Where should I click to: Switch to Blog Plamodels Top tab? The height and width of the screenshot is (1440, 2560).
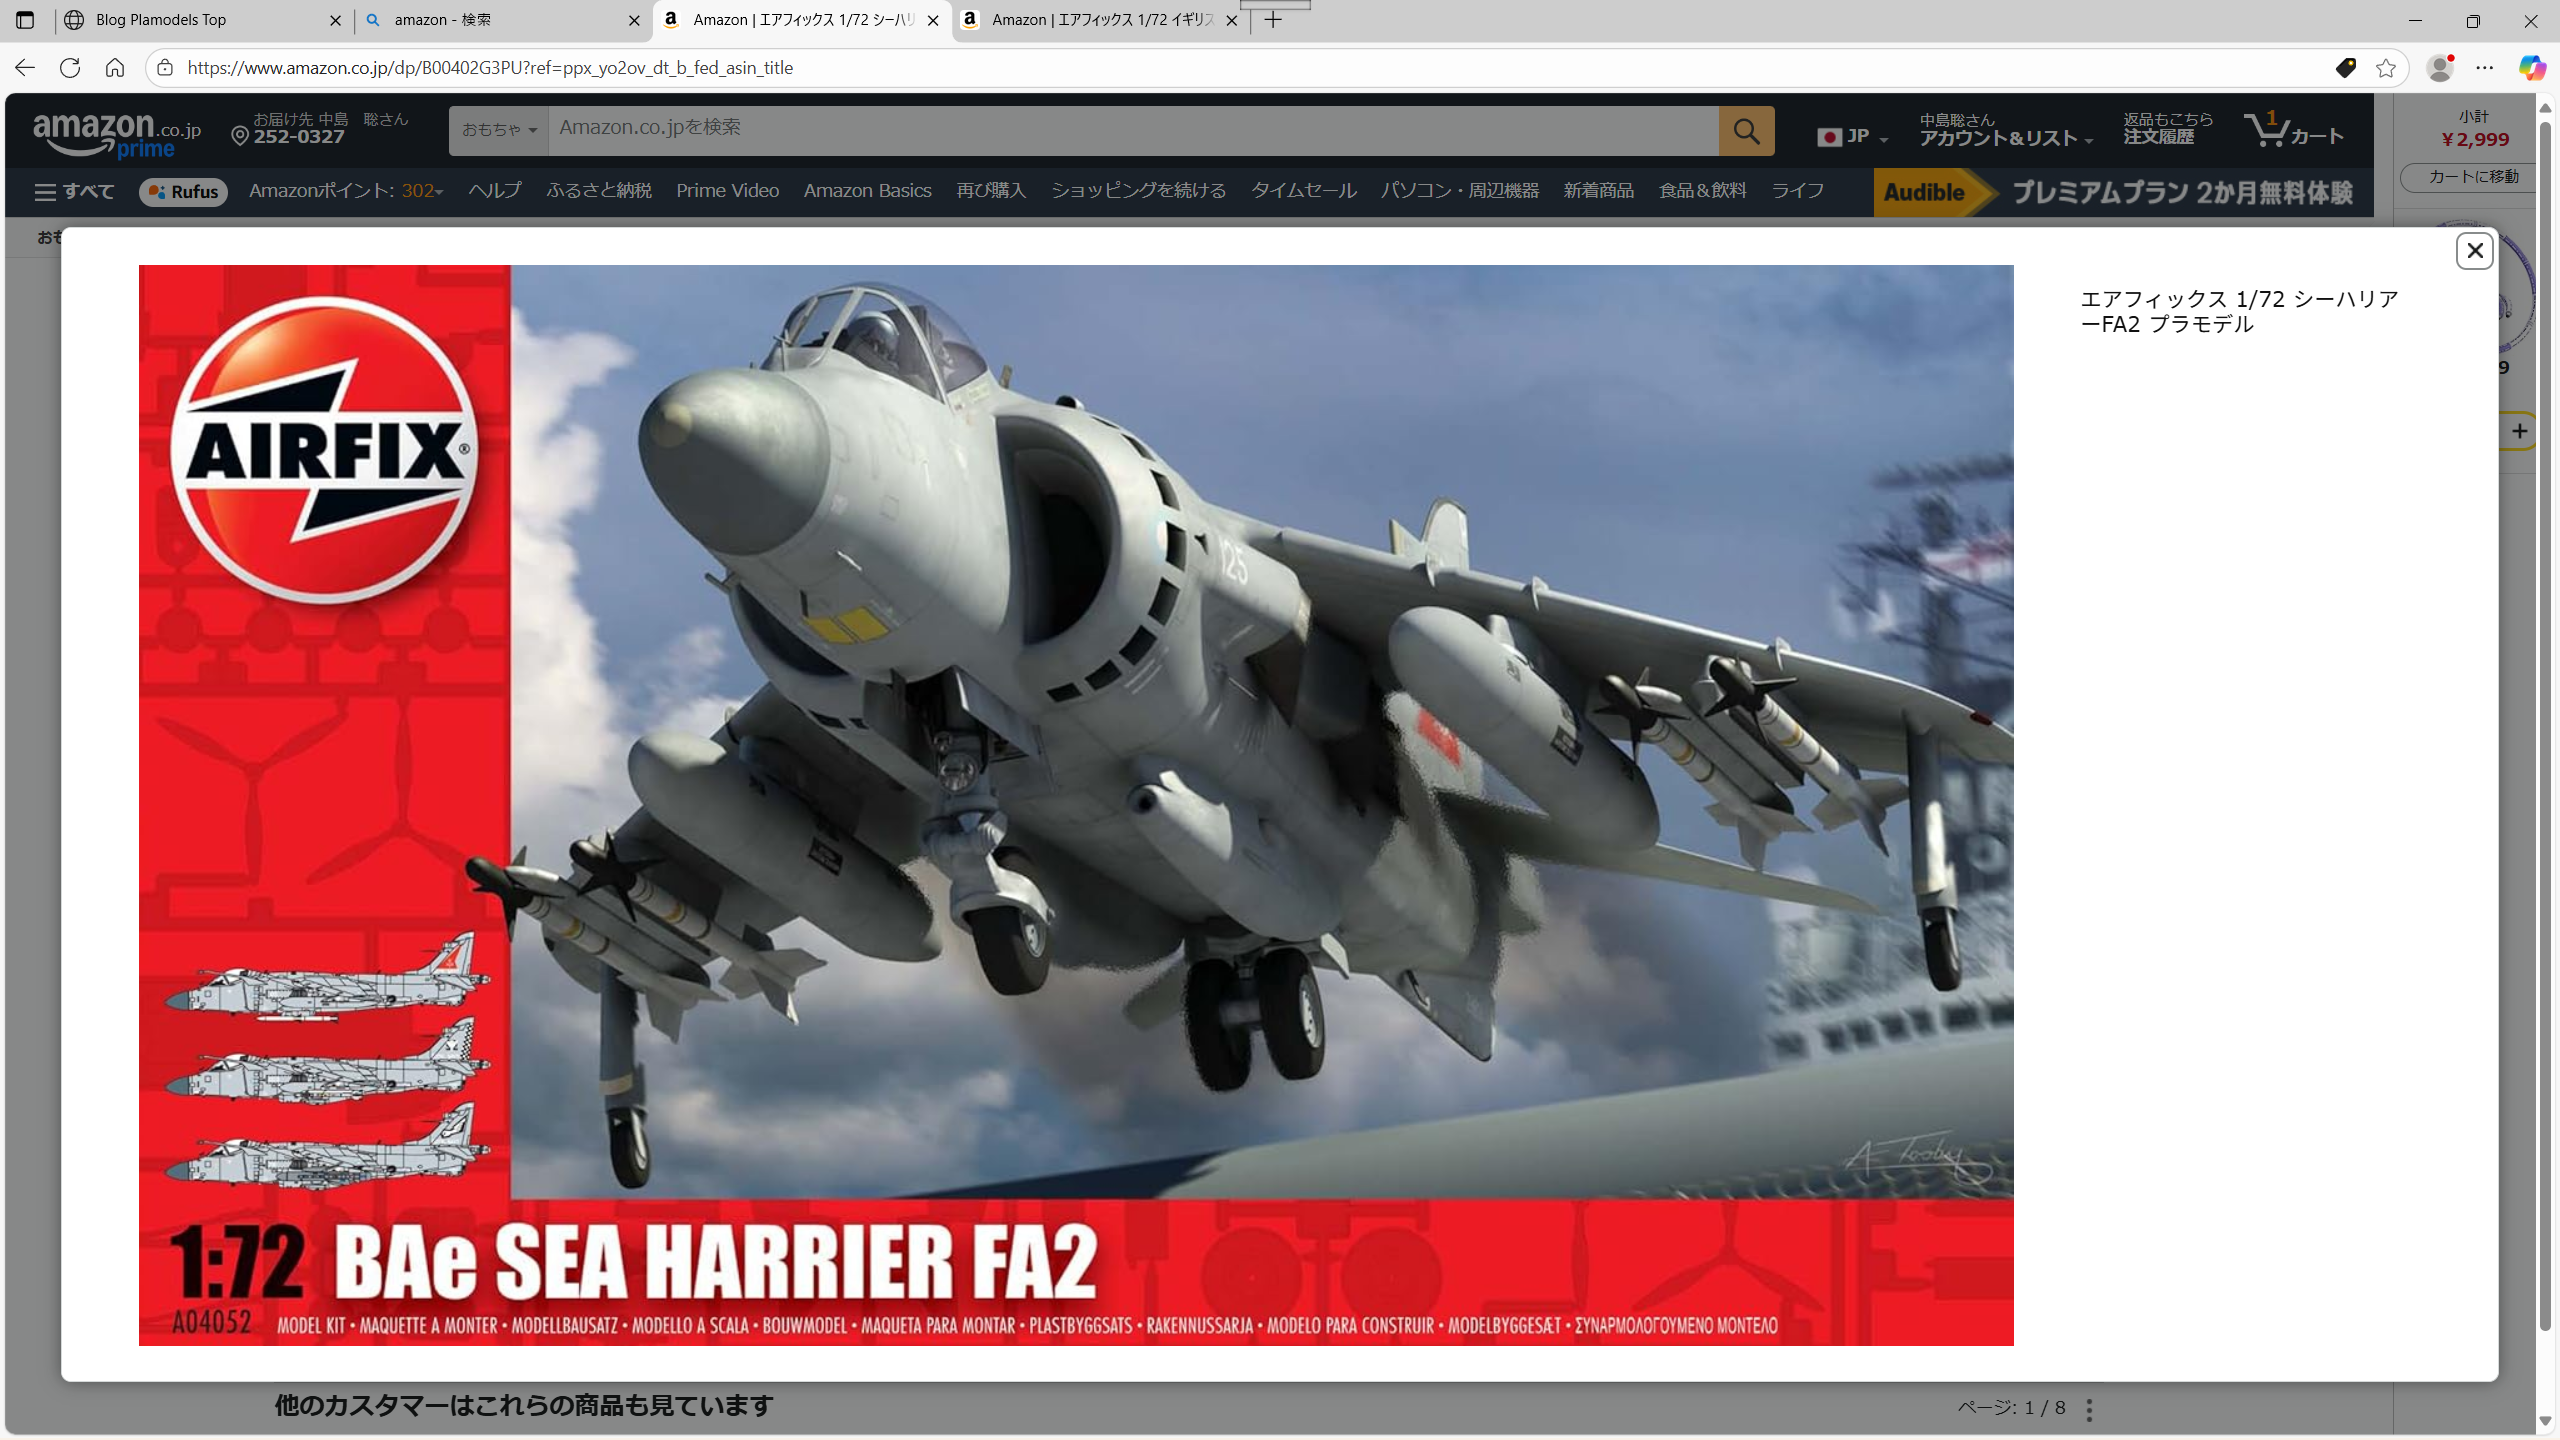pyautogui.click(x=200, y=20)
